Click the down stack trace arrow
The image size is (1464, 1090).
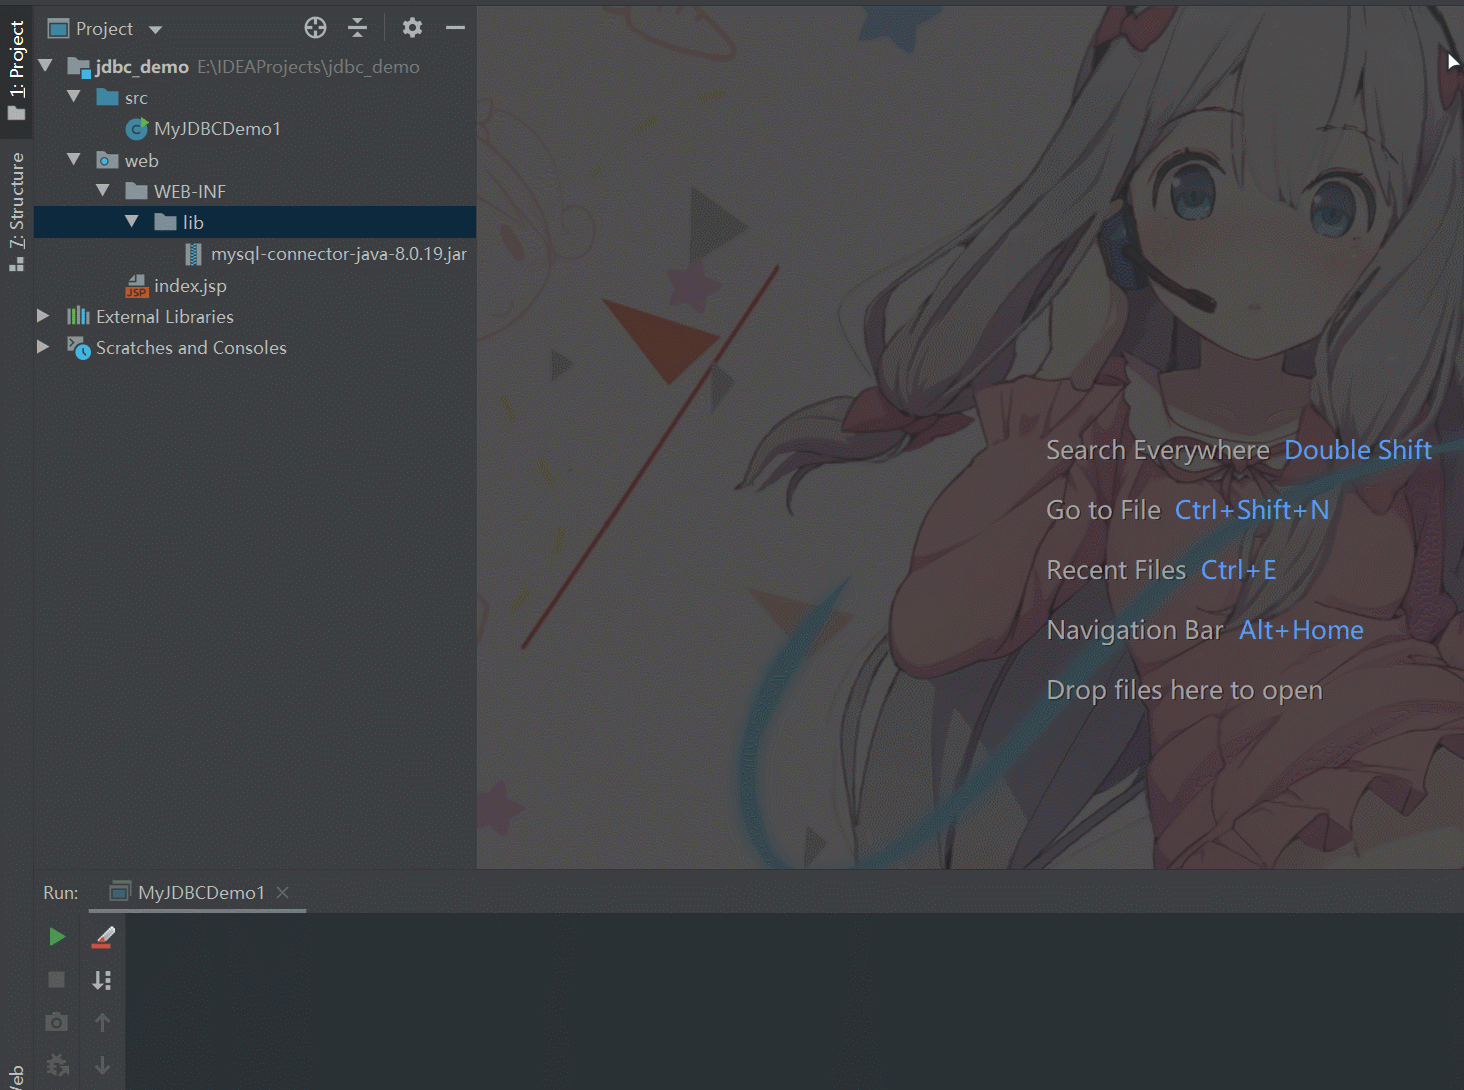coord(102,1065)
